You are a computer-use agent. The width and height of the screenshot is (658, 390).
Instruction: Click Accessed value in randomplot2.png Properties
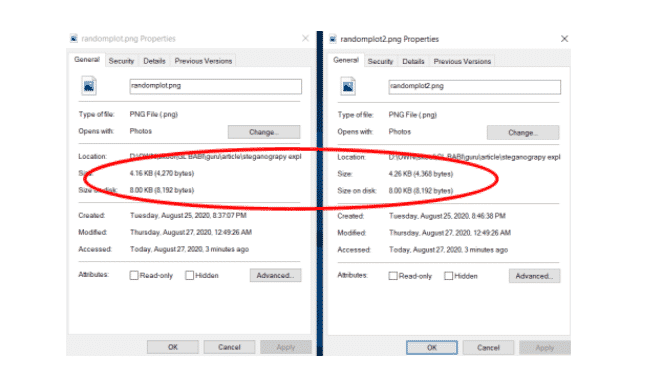click(448, 250)
